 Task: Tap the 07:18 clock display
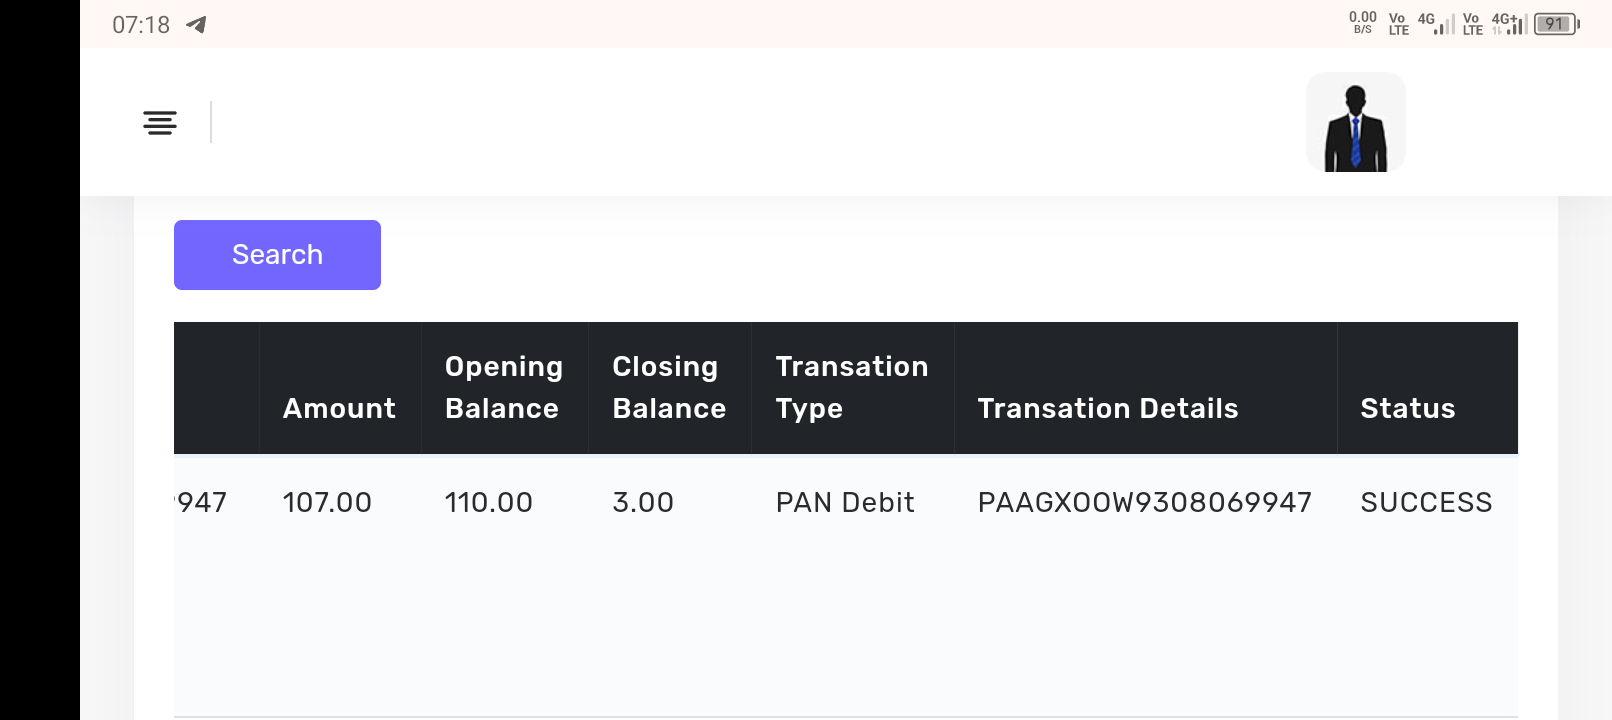pos(141,25)
